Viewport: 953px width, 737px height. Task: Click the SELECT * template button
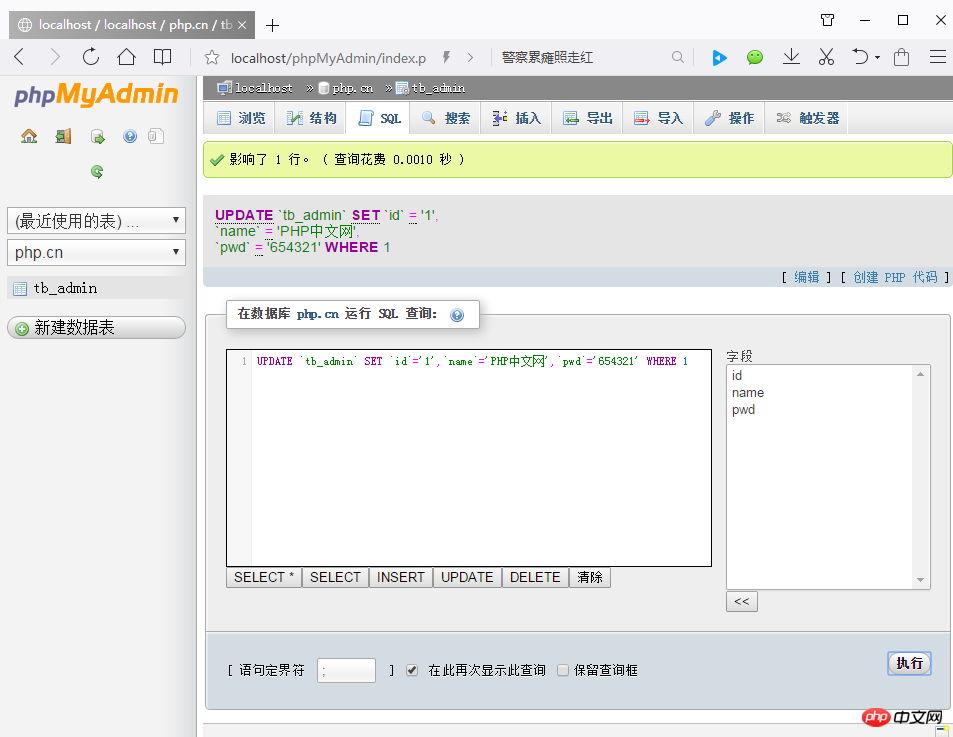[x=264, y=577]
